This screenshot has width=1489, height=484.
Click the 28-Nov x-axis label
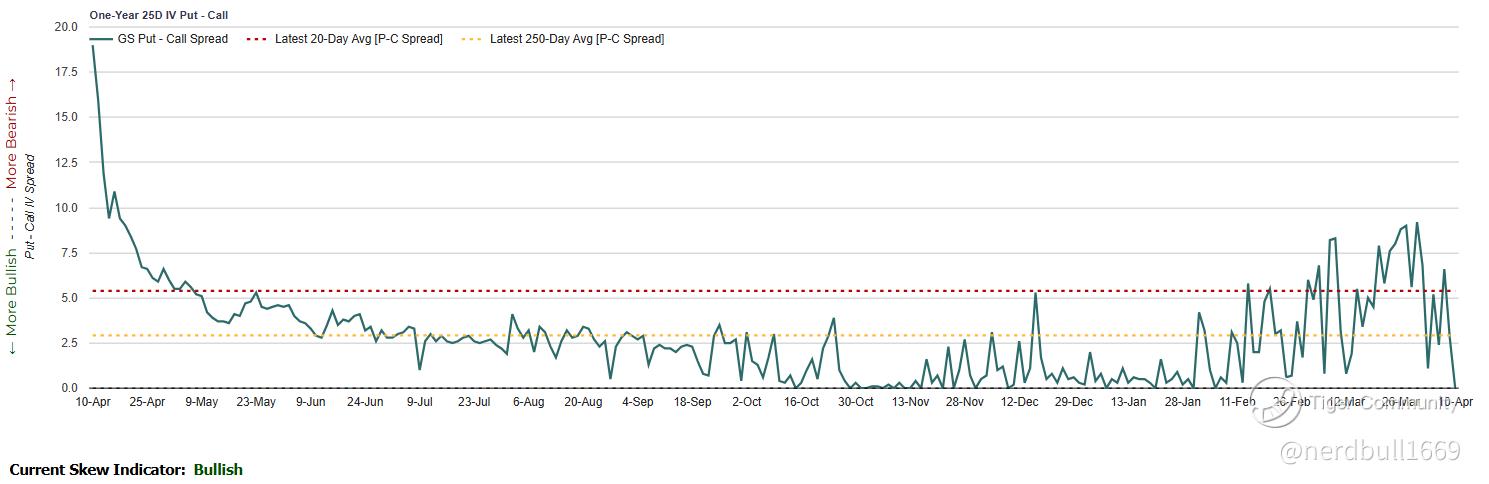point(964,402)
